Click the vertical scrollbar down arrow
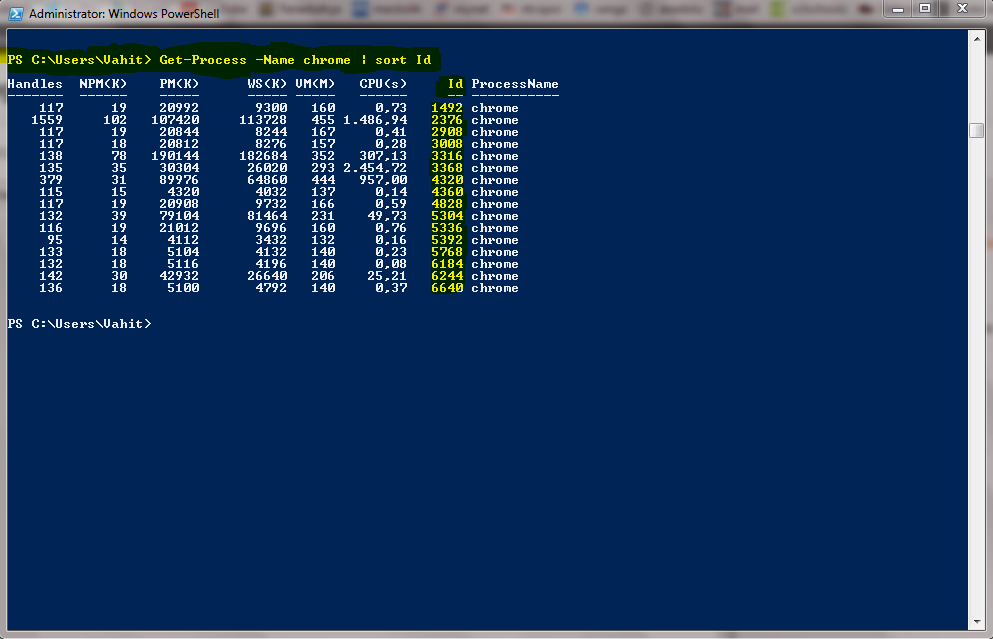This screenshot has height=639, width=993. [977, 623]
